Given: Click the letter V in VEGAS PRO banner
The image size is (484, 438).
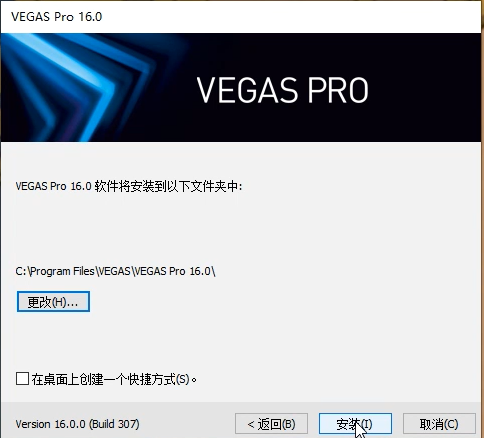Looking at the screenshot, I should (206, 90).
